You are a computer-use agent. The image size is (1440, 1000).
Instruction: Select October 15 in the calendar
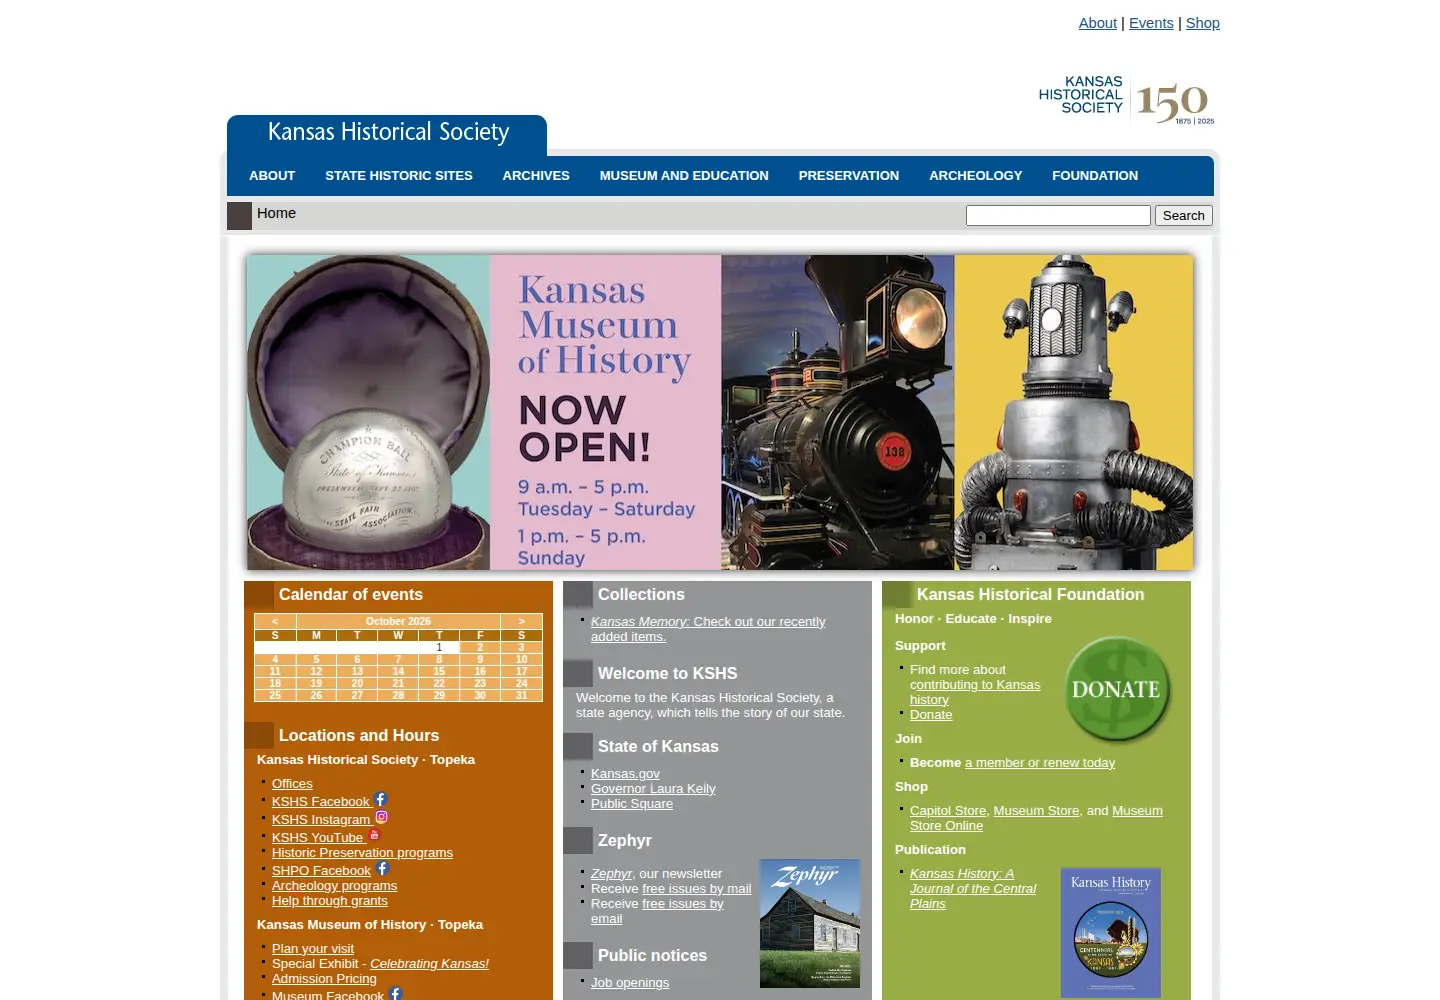tap(439, 672)
